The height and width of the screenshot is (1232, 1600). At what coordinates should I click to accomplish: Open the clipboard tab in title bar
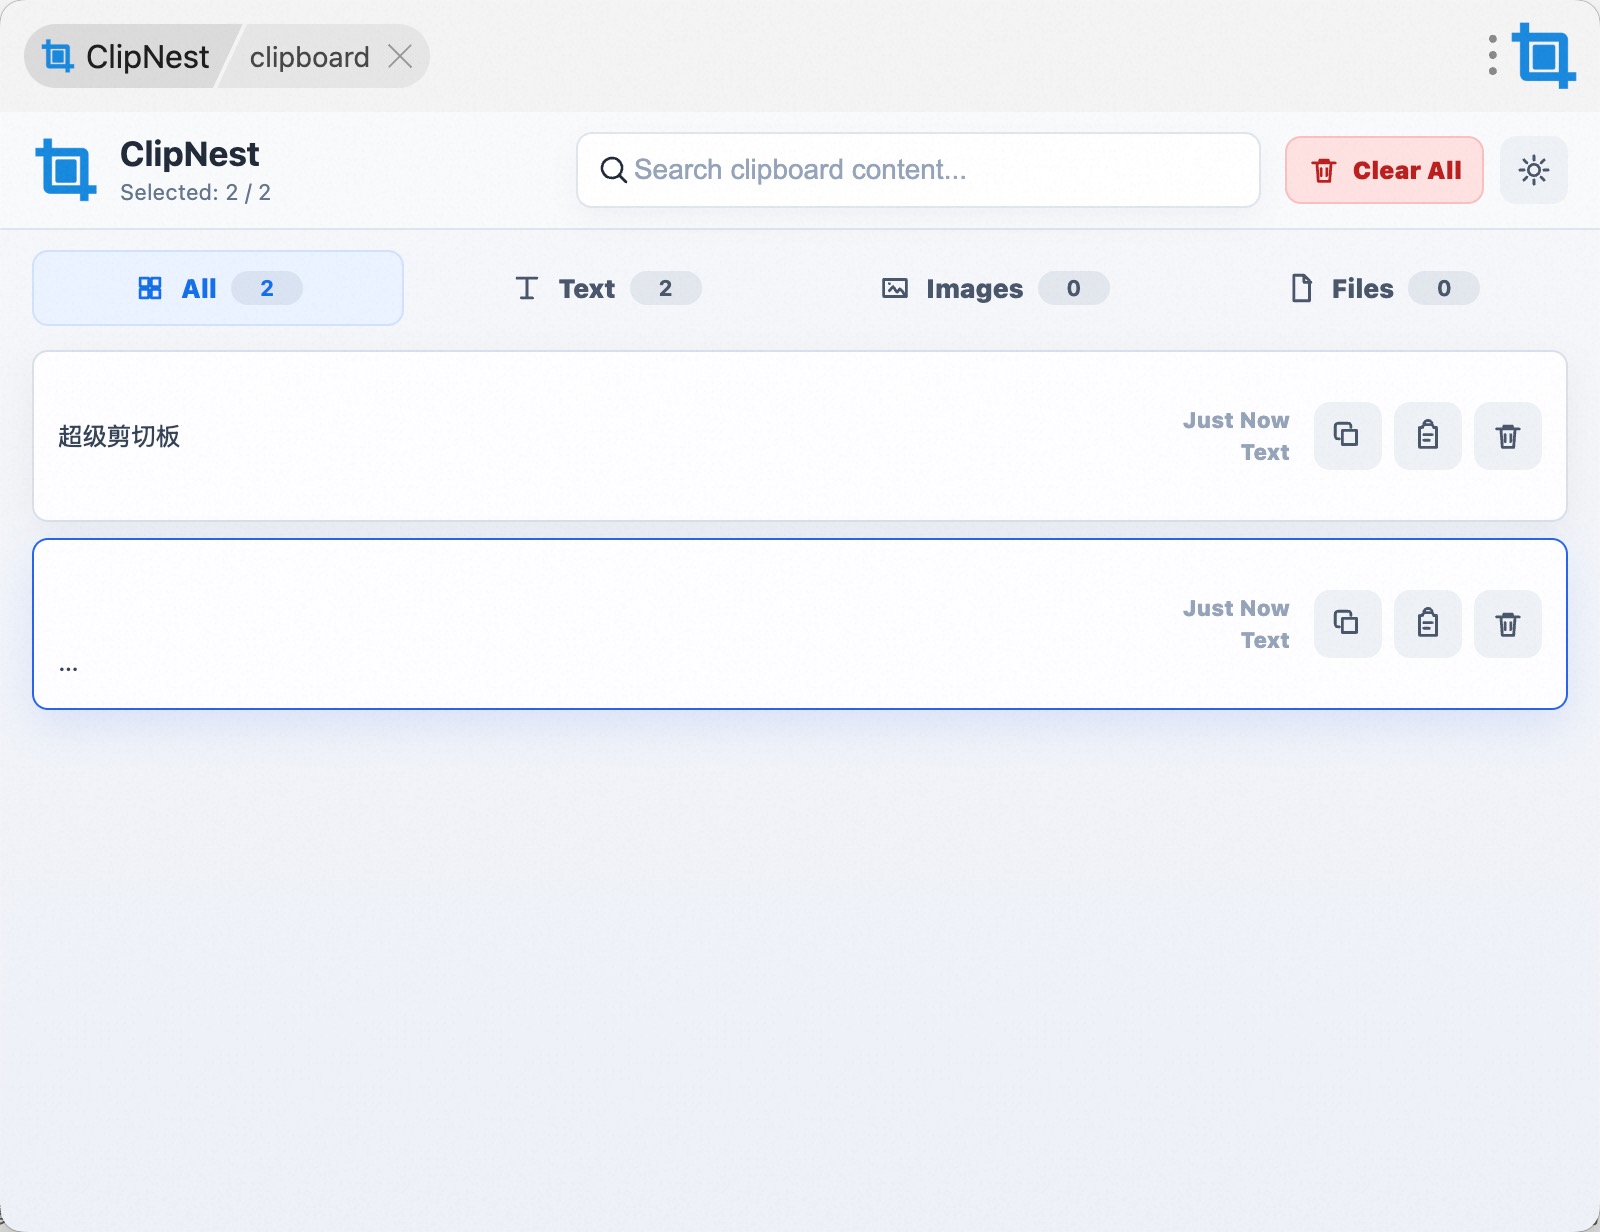pos(310,57)
